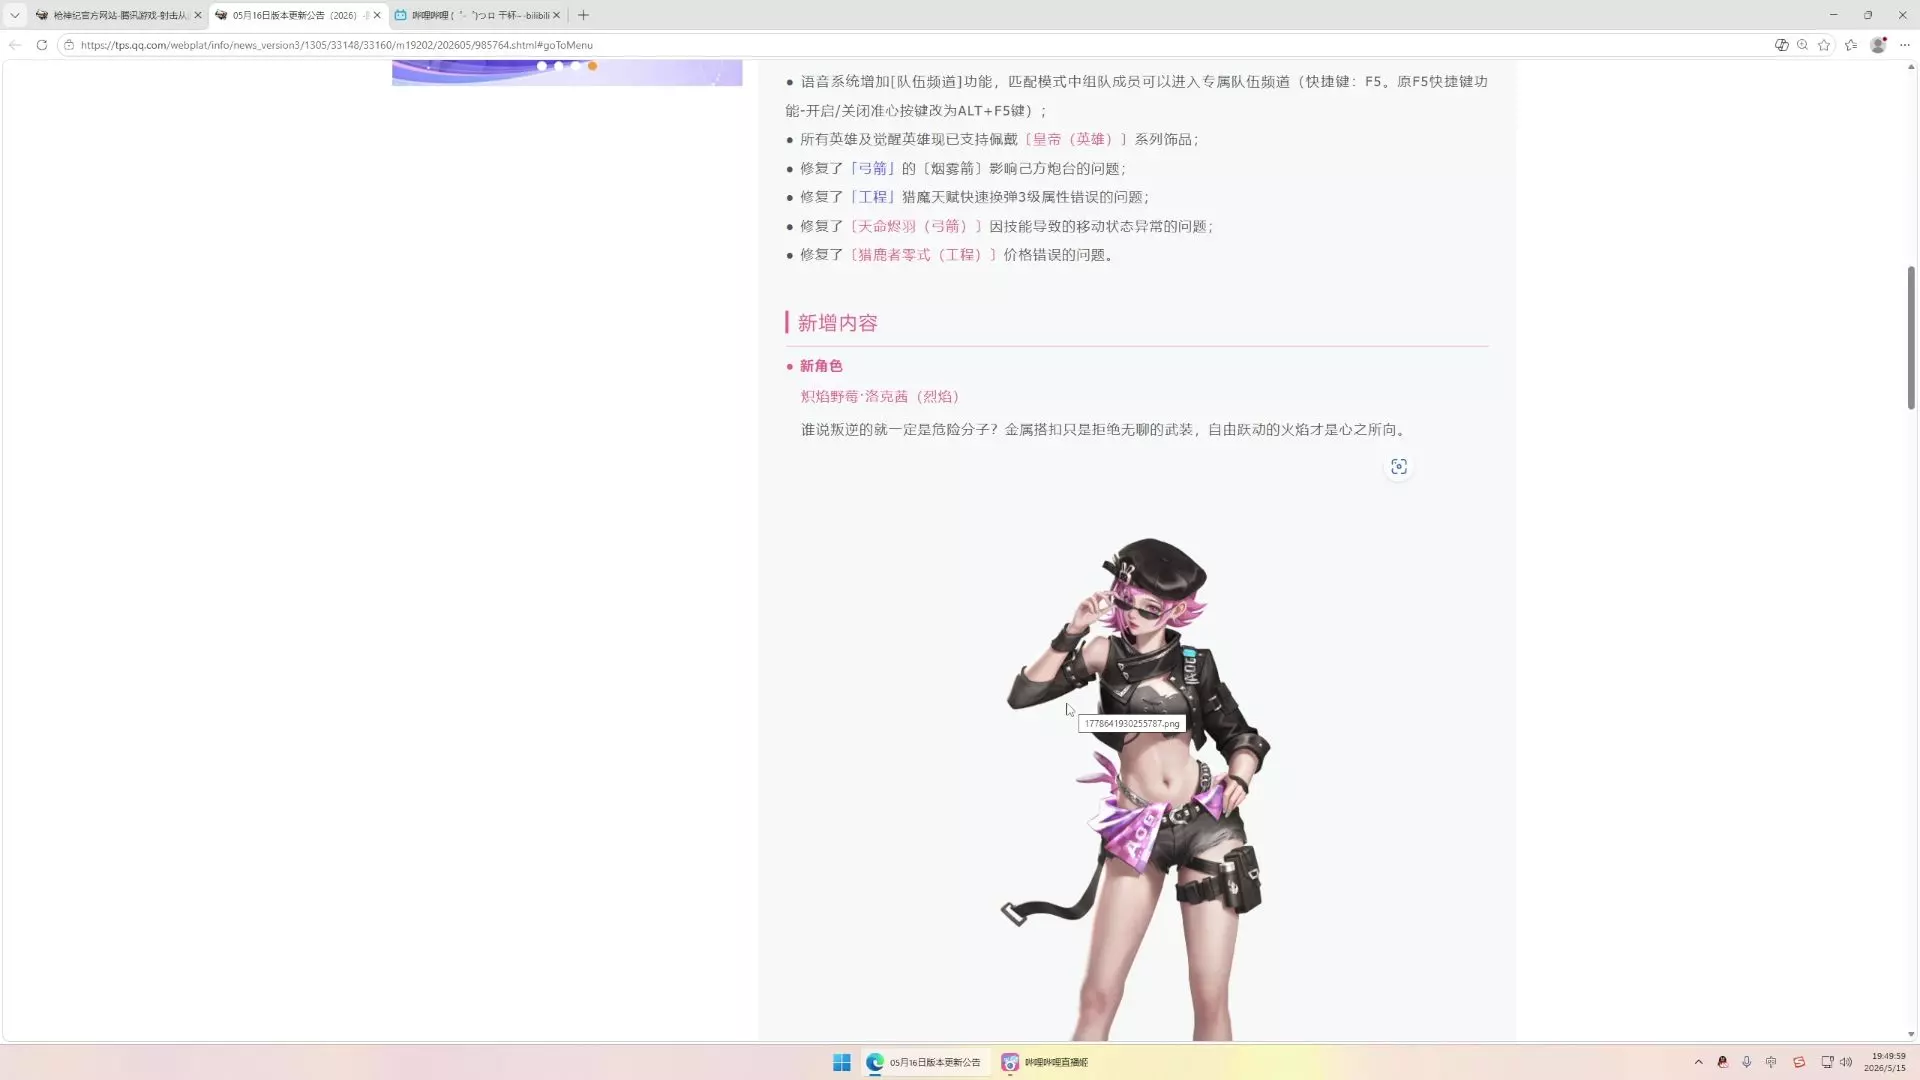Open the 哔哩哔哩直播姬 taskbar app

click(1046, 1062)
